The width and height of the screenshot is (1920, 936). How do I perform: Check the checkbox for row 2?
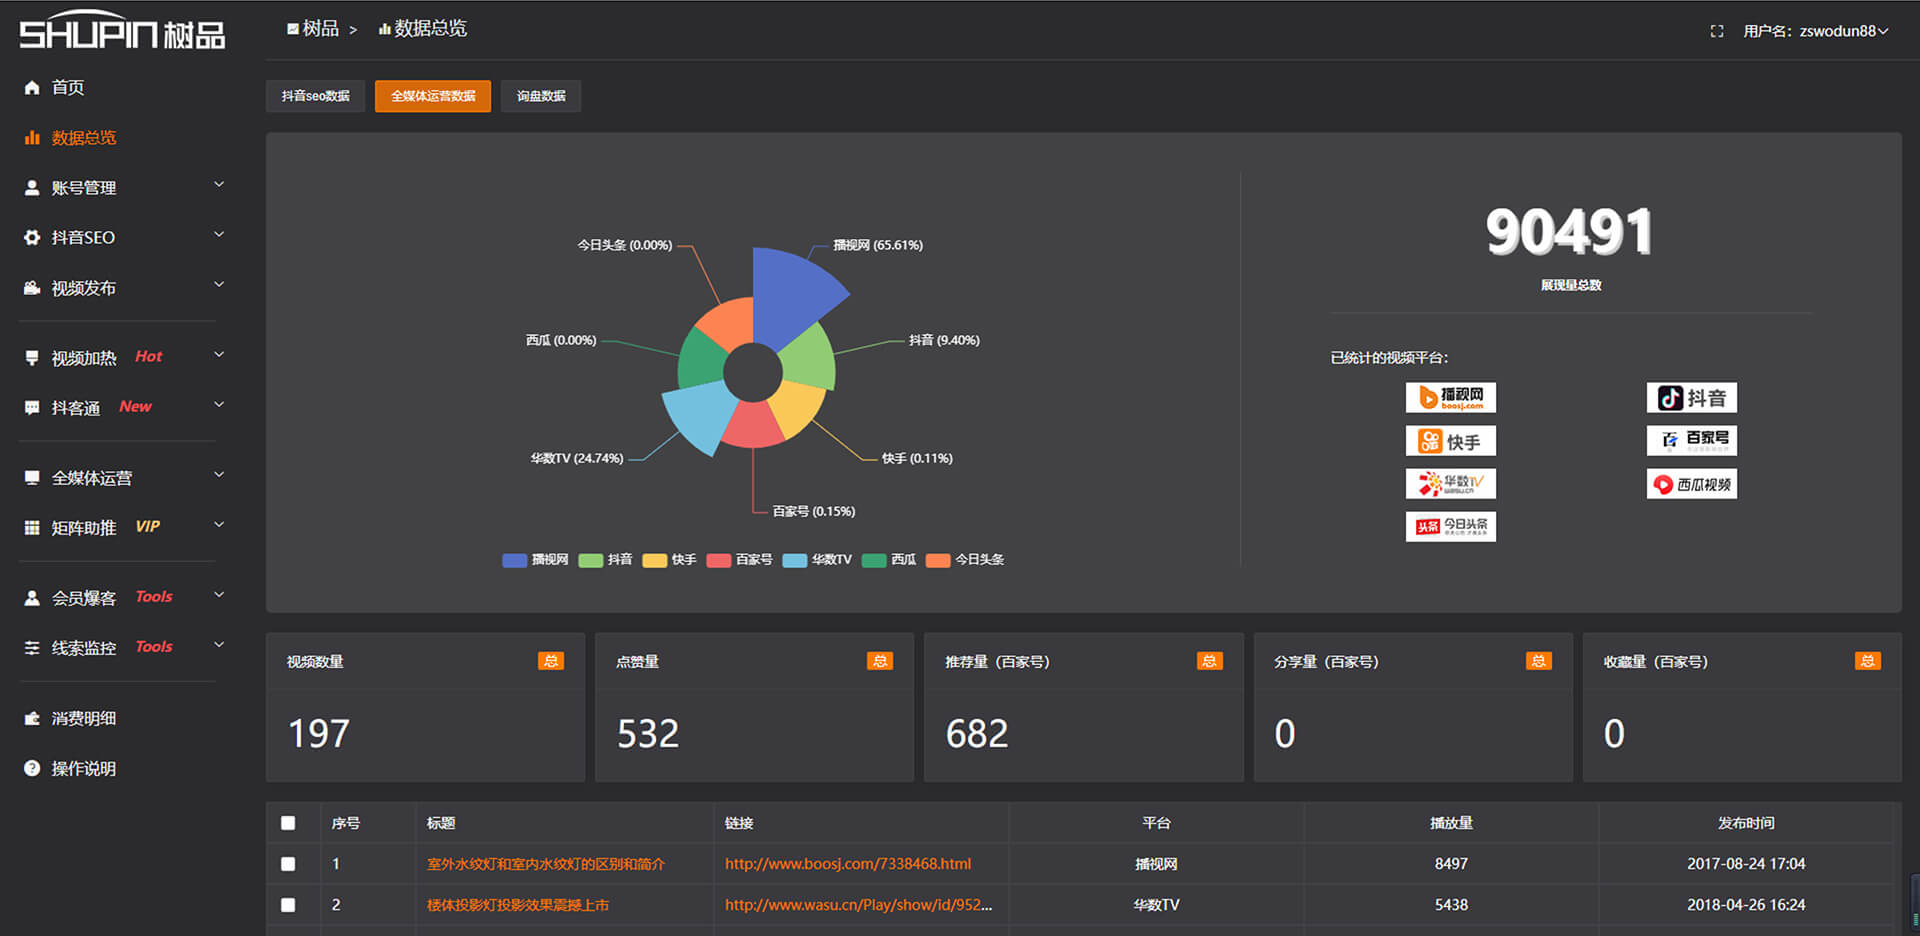(x=288, y=905)
